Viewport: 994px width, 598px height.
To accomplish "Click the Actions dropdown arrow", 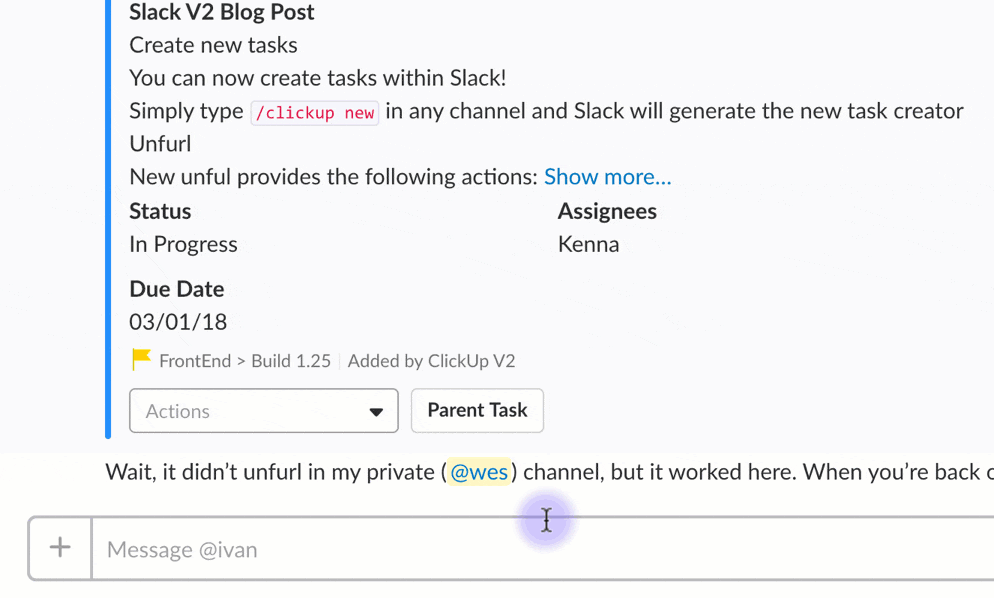I will pyautogui.click(x=376, y=412).
